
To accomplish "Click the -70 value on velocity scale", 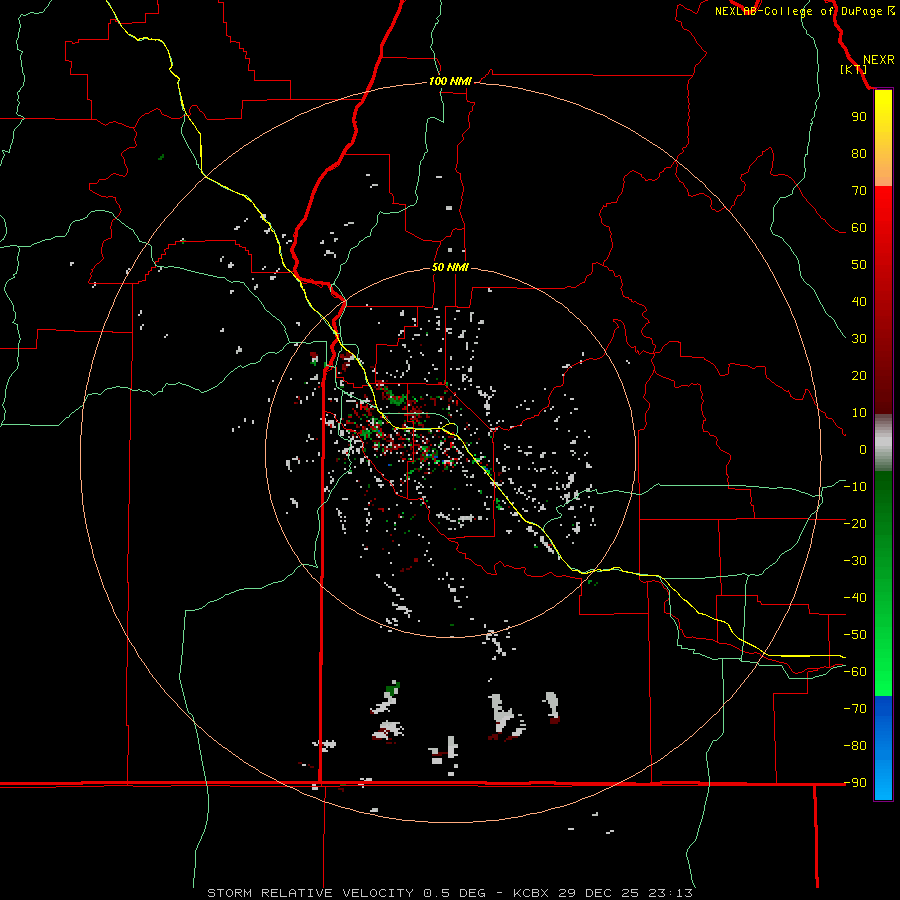I will (x=855, y=709).
